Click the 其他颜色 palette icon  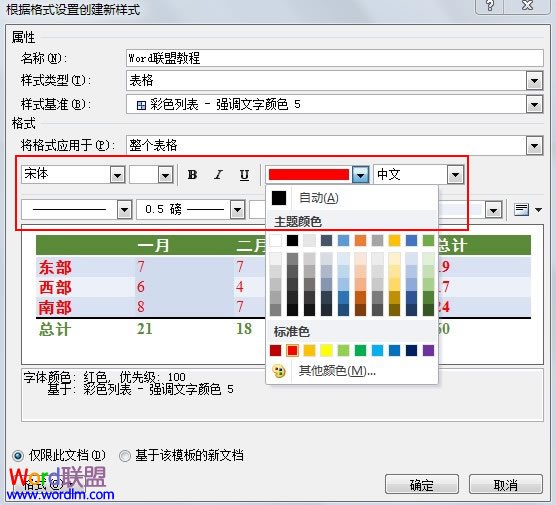click(279, 371)
